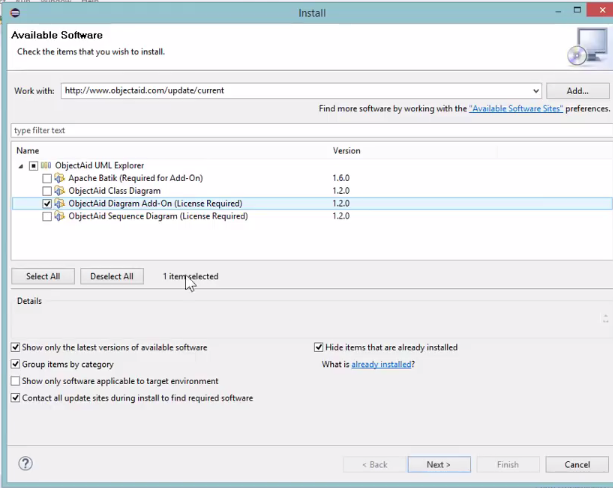Viewport: 613px width, 488px height.
Task: Click the Work with URL field
Action: point(301,91)
